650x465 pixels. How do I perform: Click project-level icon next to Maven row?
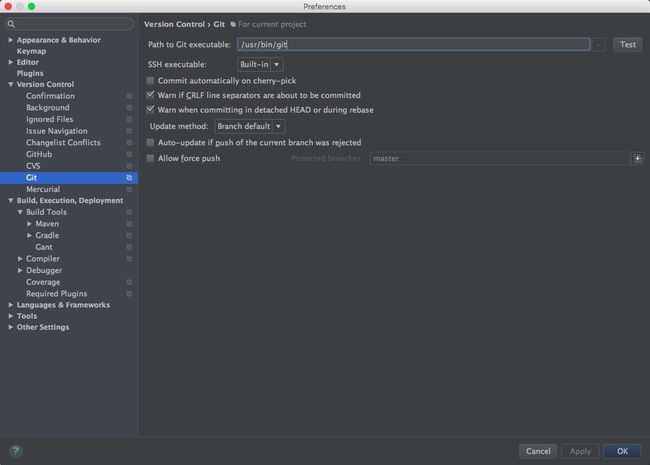click(129, 224)
